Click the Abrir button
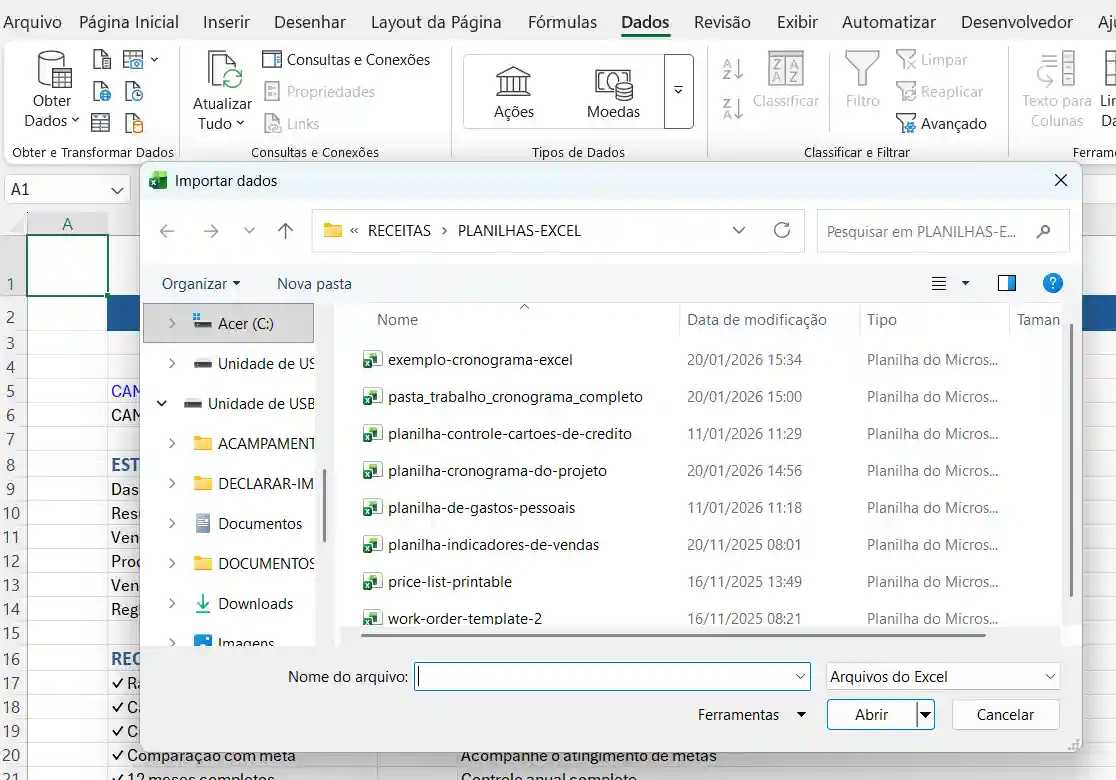Viewport: 1116px width, 780px height. (x=868, y=714)
